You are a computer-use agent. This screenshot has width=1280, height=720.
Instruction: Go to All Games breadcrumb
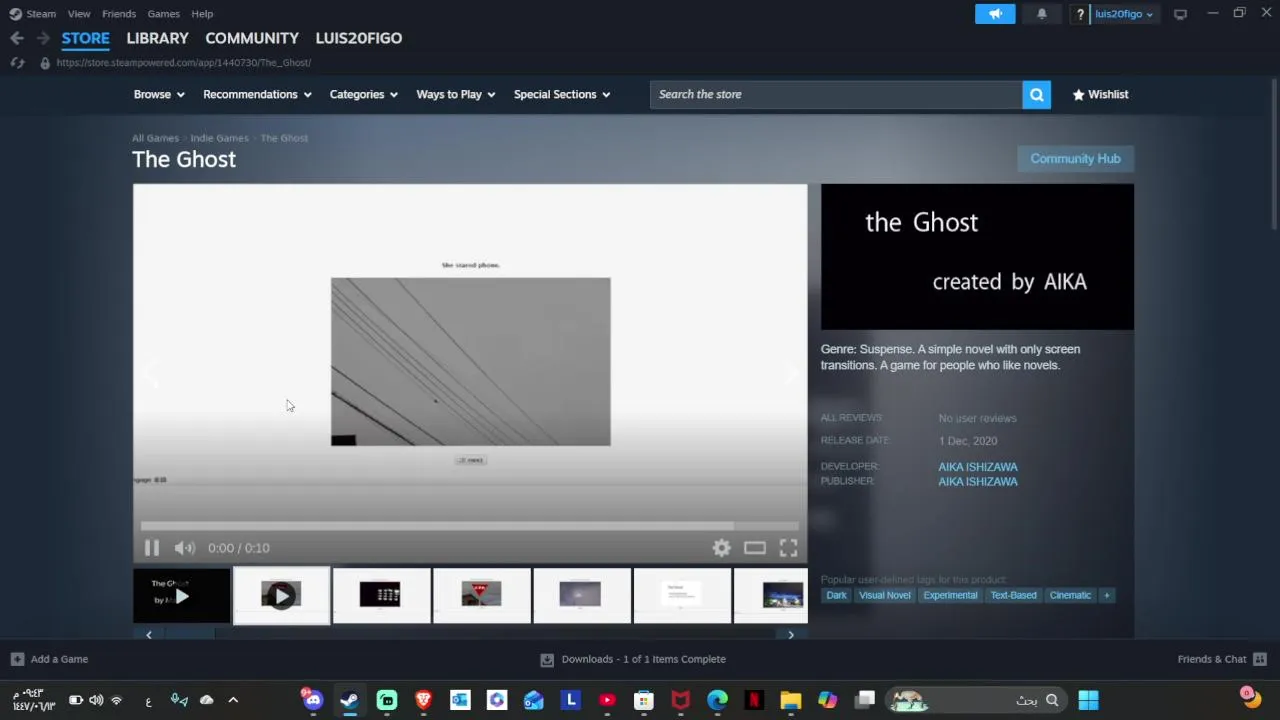pyautogui.click(x=155, y=138)
